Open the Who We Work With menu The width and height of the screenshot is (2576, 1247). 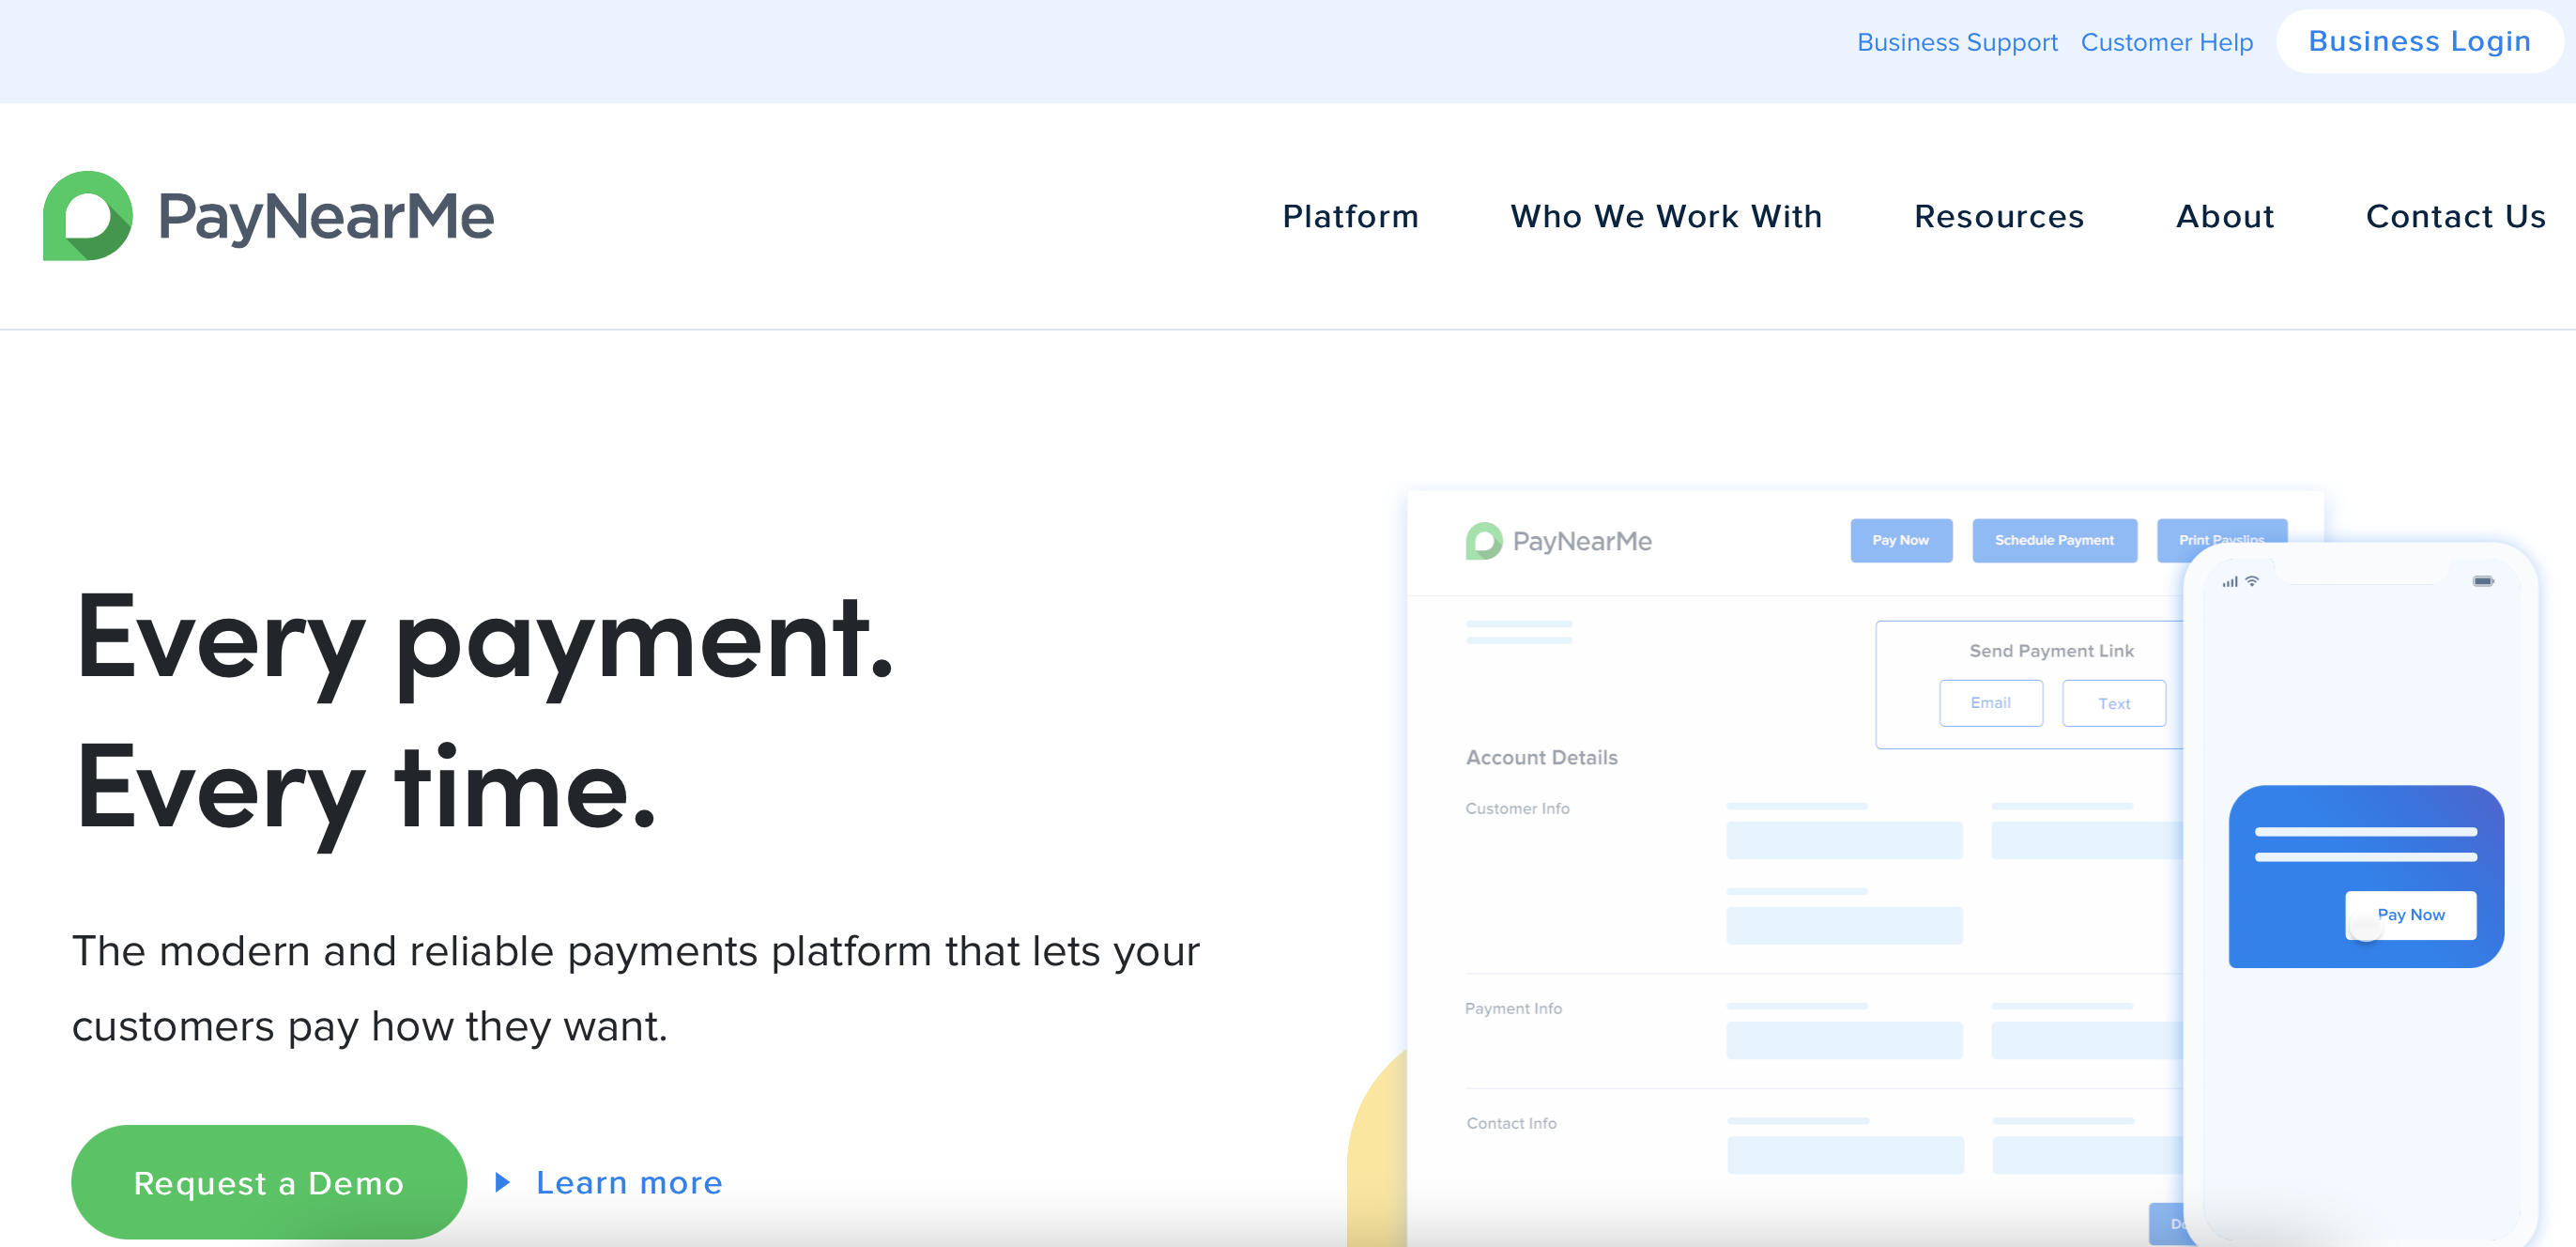coord(1666,216)
